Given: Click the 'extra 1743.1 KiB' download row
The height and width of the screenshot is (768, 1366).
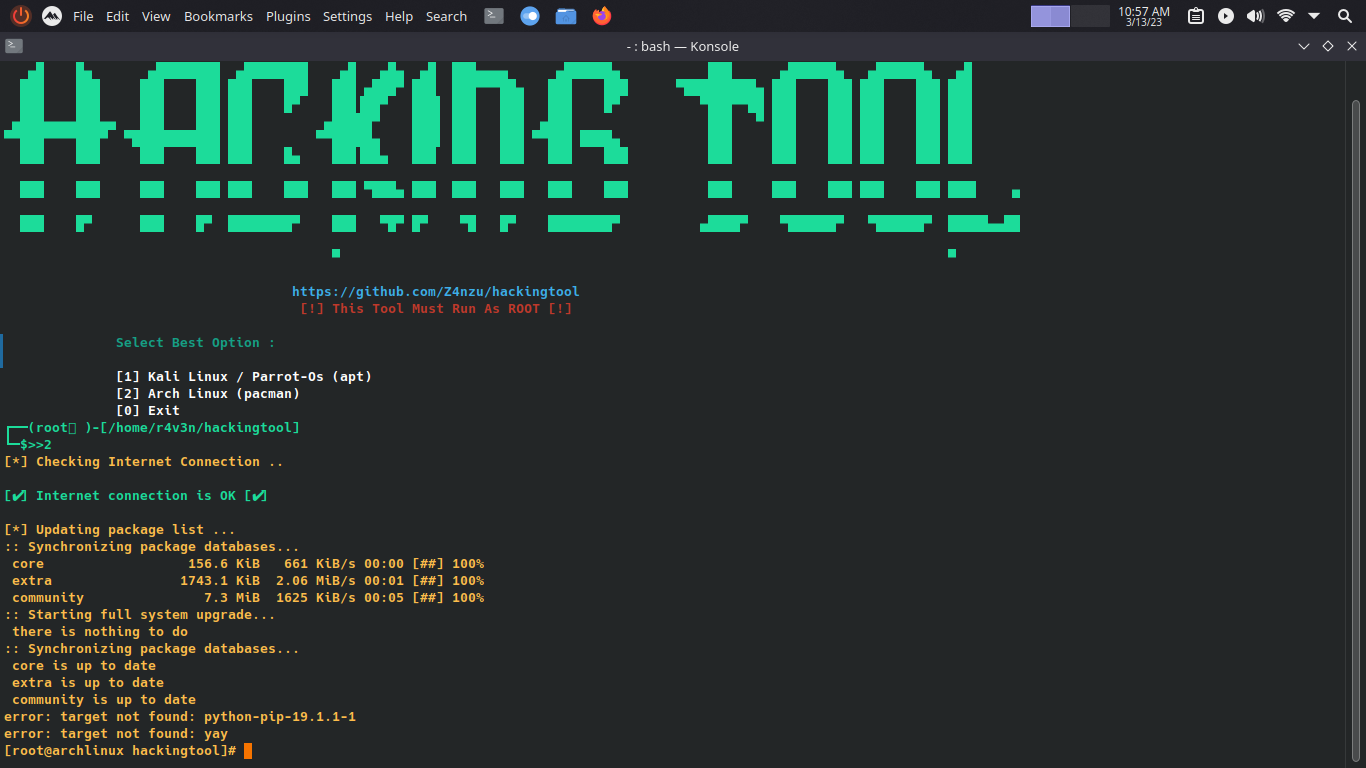Looking at the screenshot, I should pyautogui.click(x=248, y=581).
